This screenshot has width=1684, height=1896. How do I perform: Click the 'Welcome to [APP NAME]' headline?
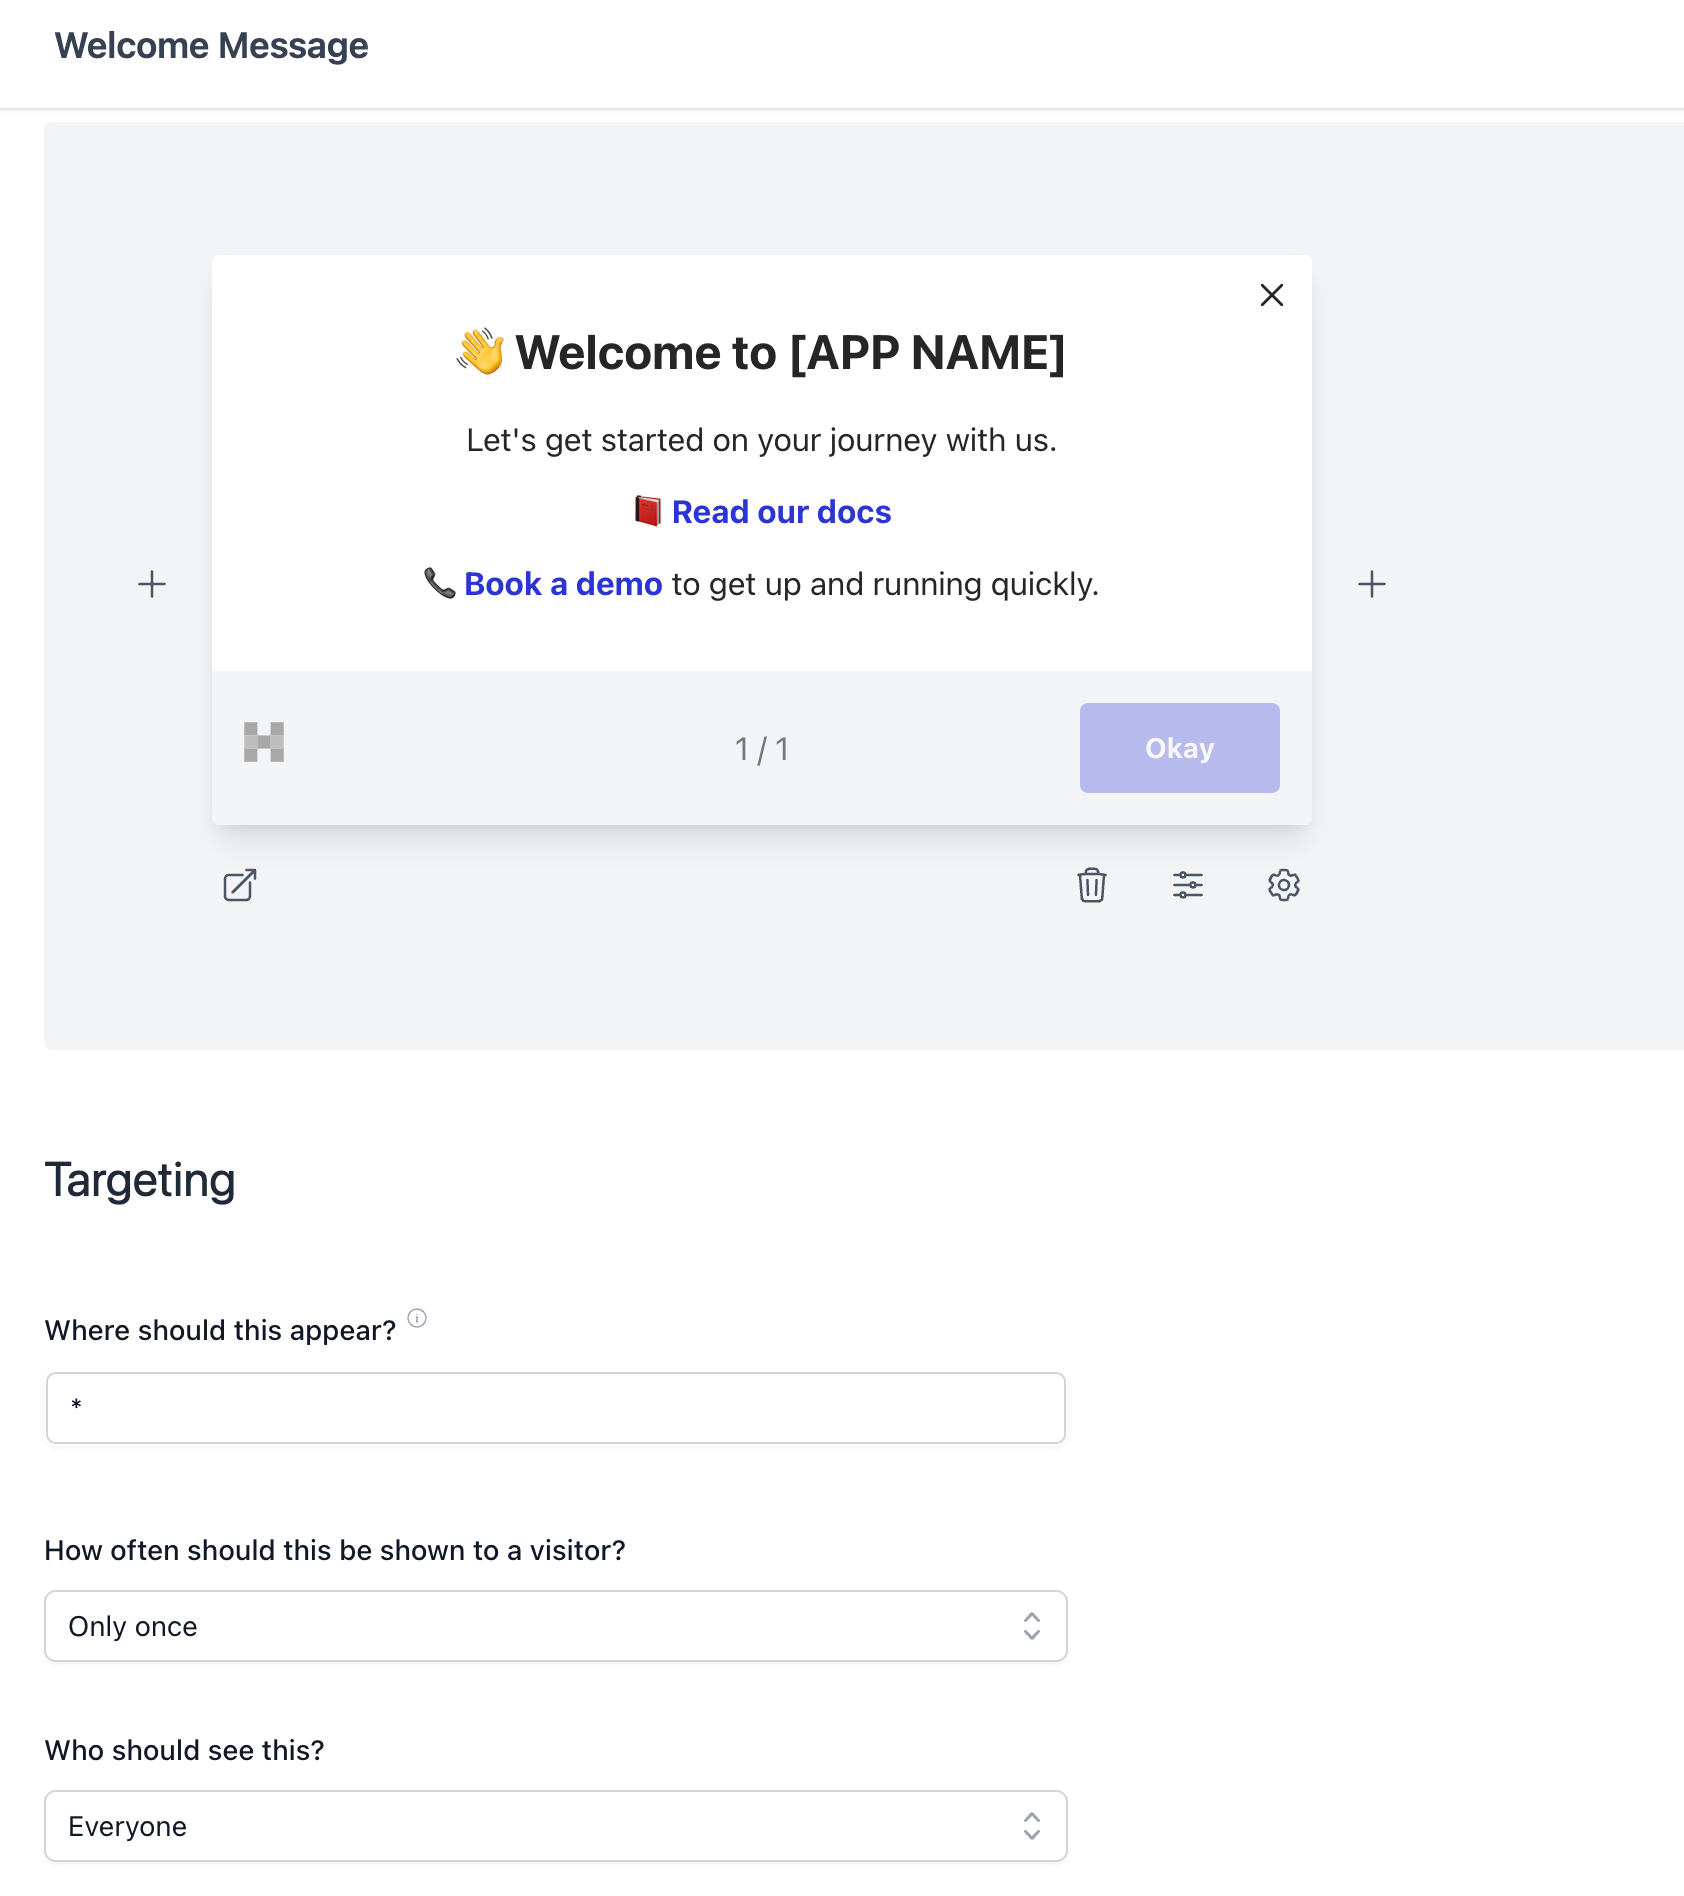coord(761,352)
